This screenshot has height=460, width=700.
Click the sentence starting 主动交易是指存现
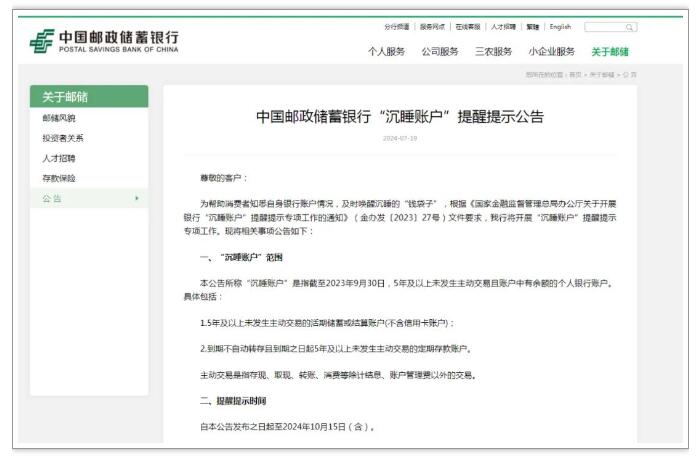(x=338, y=375)
